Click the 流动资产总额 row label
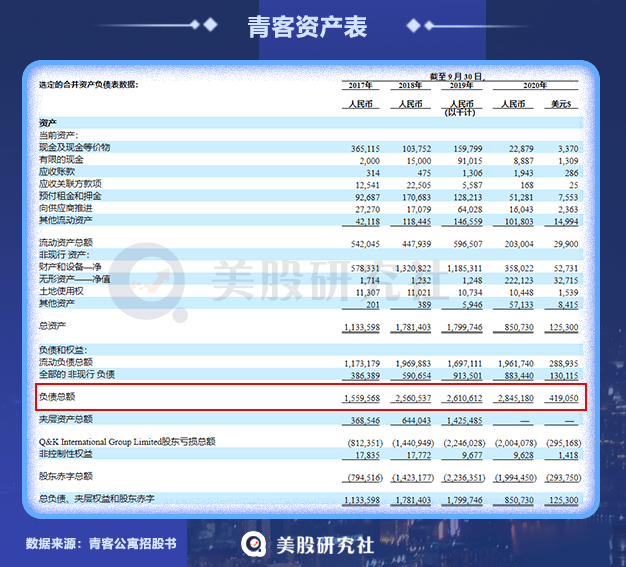Image resolution: width=626 pixels, height=567 pixels. [x=65, y=242]
